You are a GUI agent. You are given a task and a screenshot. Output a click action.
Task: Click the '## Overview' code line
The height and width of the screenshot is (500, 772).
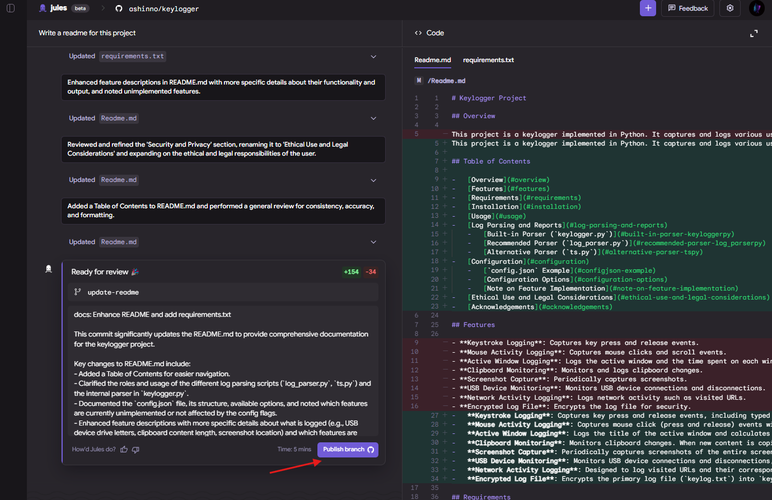pyautogui.click(x=473, y=116)
